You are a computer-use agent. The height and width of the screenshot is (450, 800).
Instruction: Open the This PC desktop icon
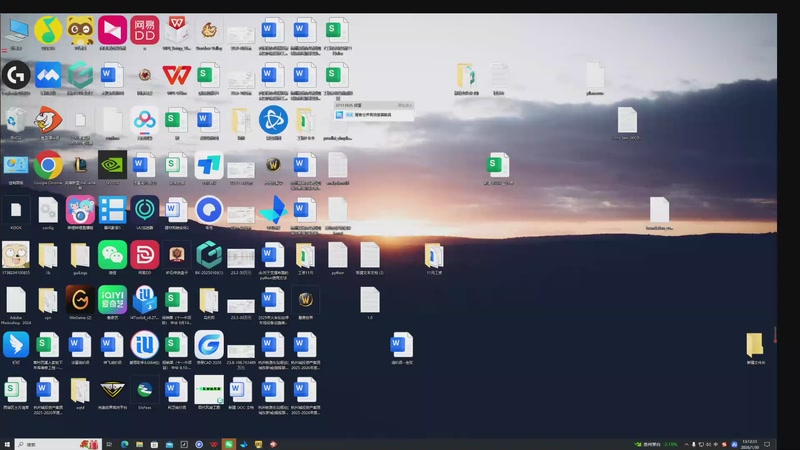point(16,32)
